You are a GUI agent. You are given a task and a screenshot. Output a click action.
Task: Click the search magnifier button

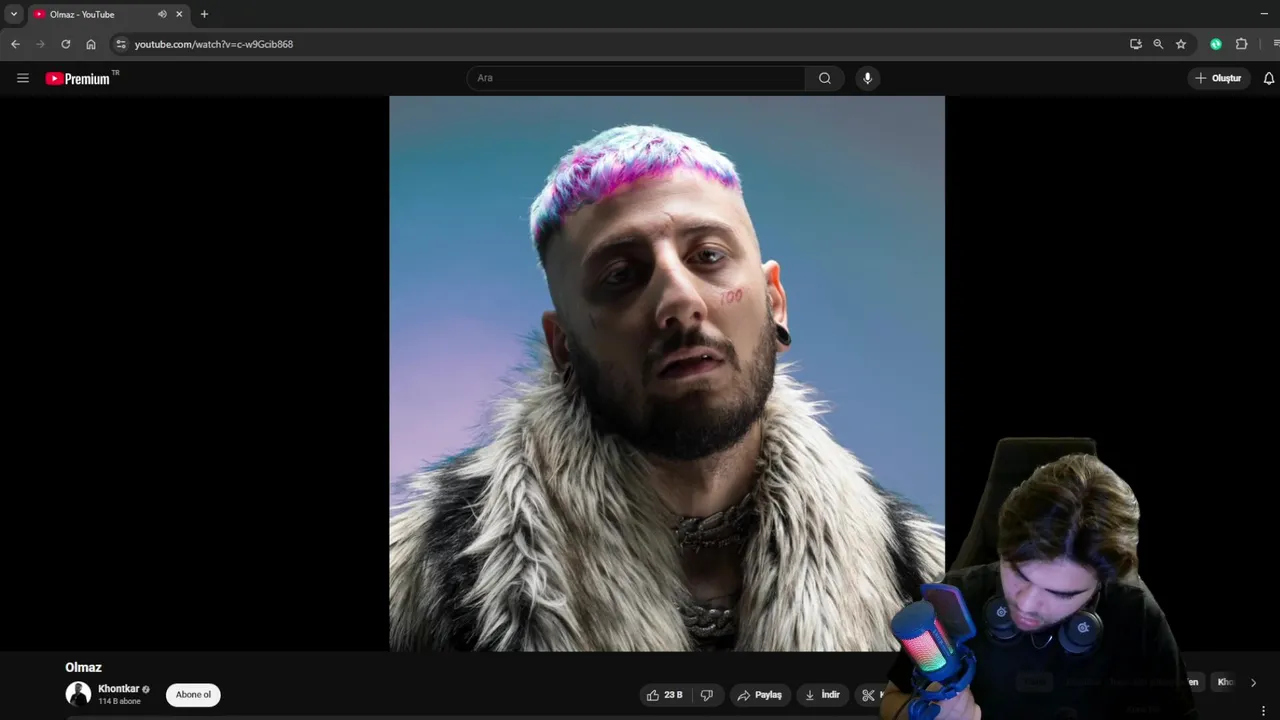click(x=824, y=78)
